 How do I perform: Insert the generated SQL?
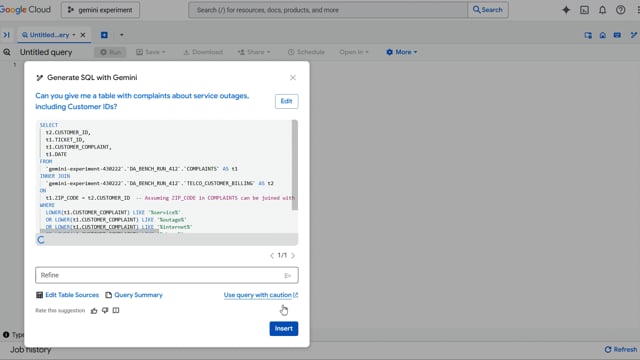(284, 329)
